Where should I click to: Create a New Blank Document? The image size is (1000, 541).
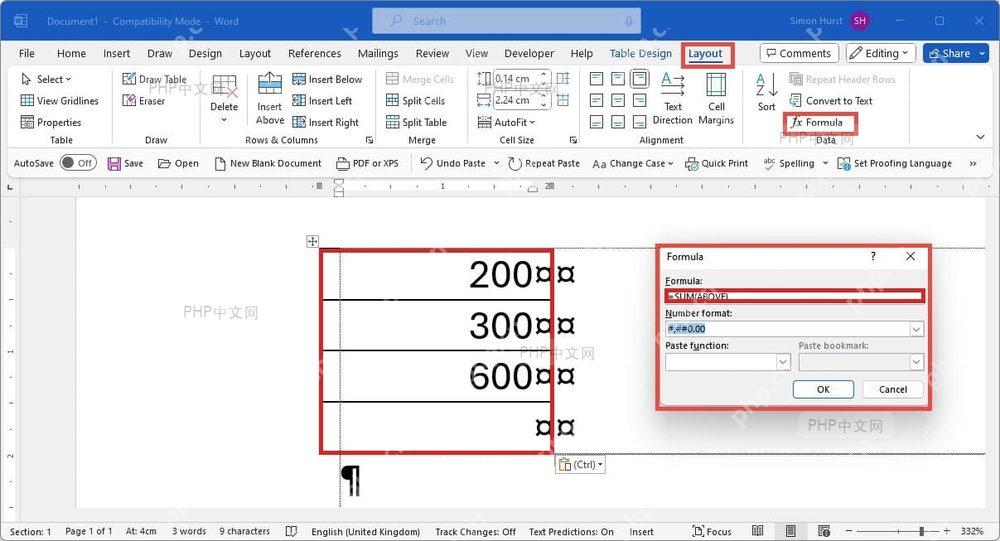(268, 163)
